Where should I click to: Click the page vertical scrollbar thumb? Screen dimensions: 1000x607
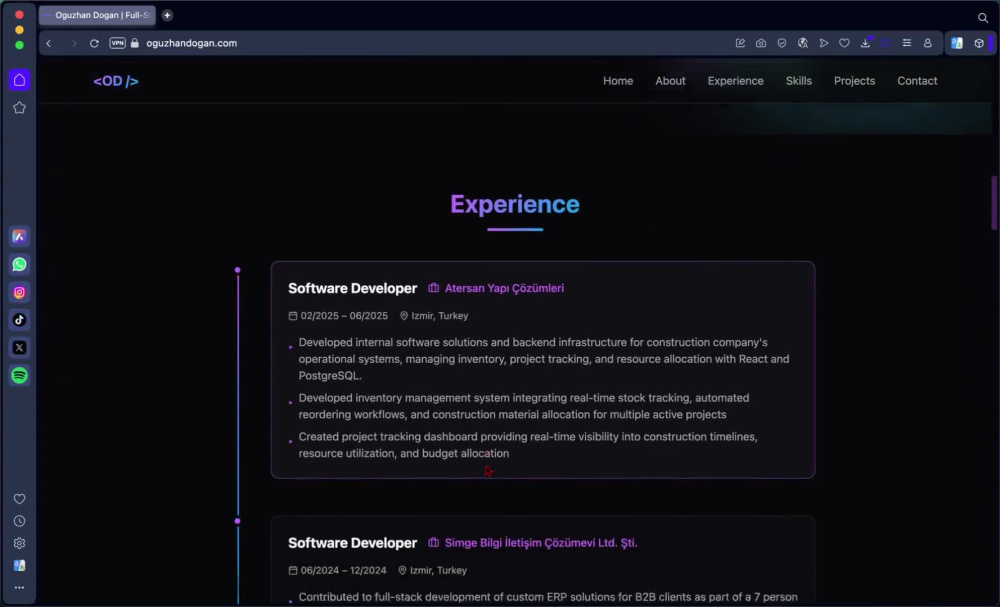tap(994, 203)
